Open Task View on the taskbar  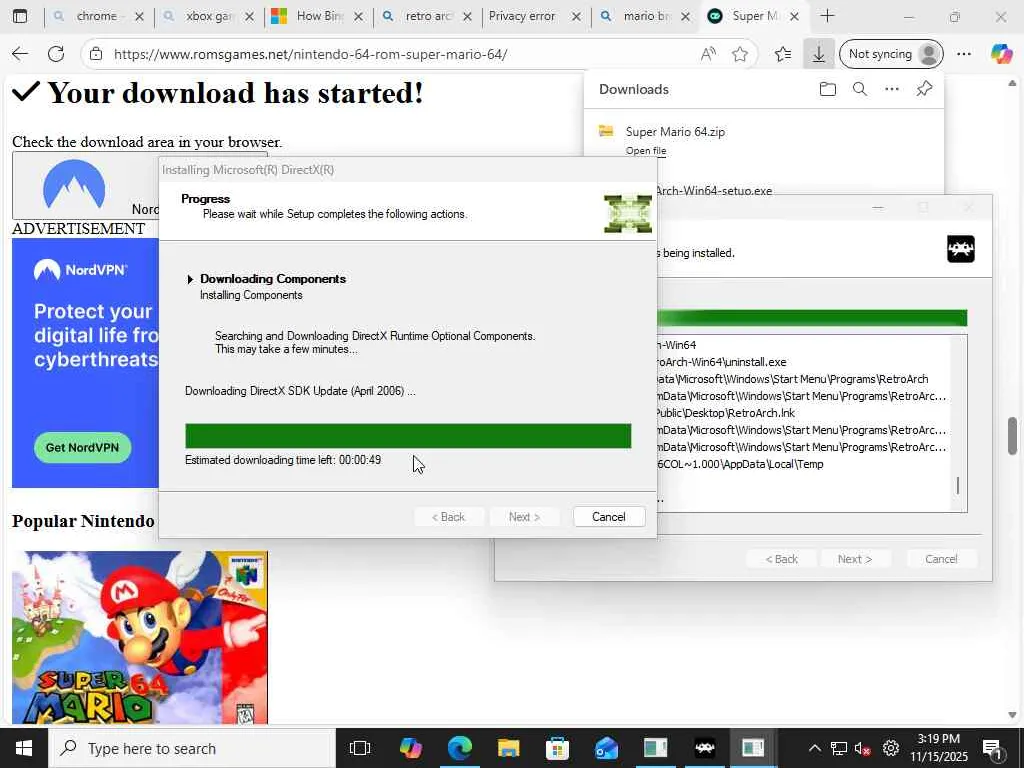point(360,748)
